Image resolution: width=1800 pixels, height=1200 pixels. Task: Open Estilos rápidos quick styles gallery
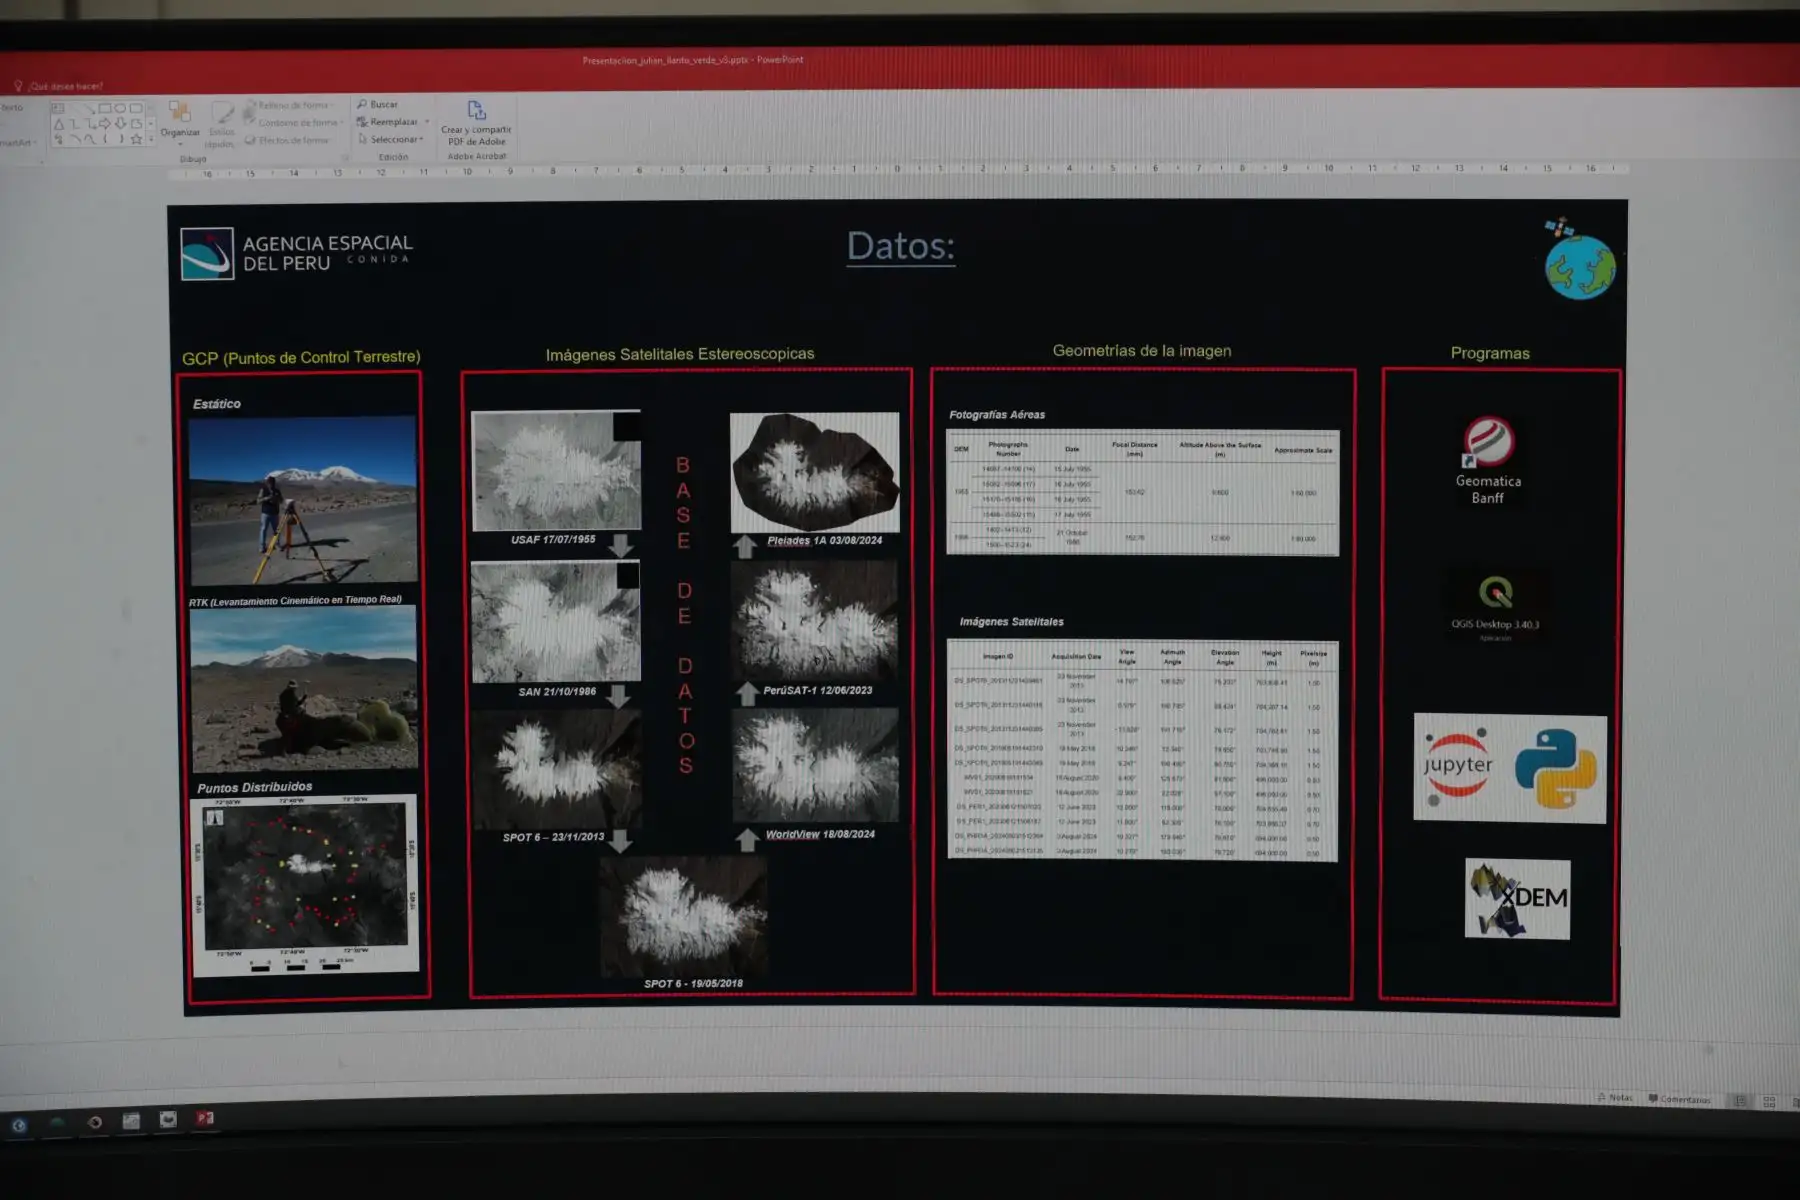221,124
